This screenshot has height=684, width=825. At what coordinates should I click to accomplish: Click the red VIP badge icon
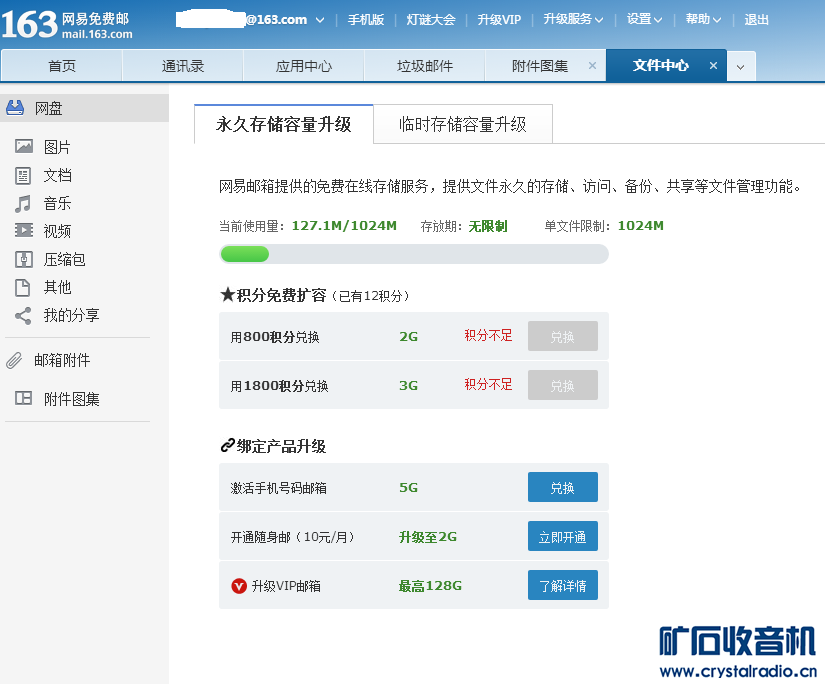click(x=239, y=586)
